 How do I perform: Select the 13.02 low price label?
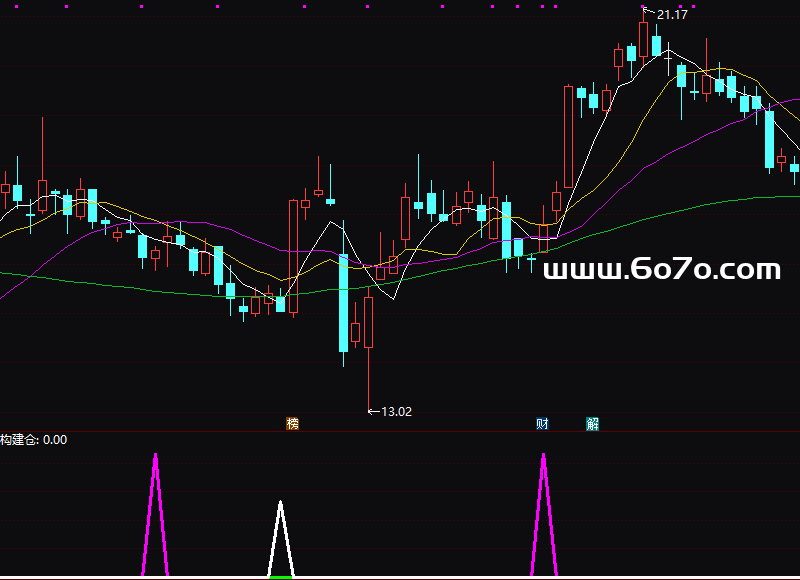[x=396, y=412]
